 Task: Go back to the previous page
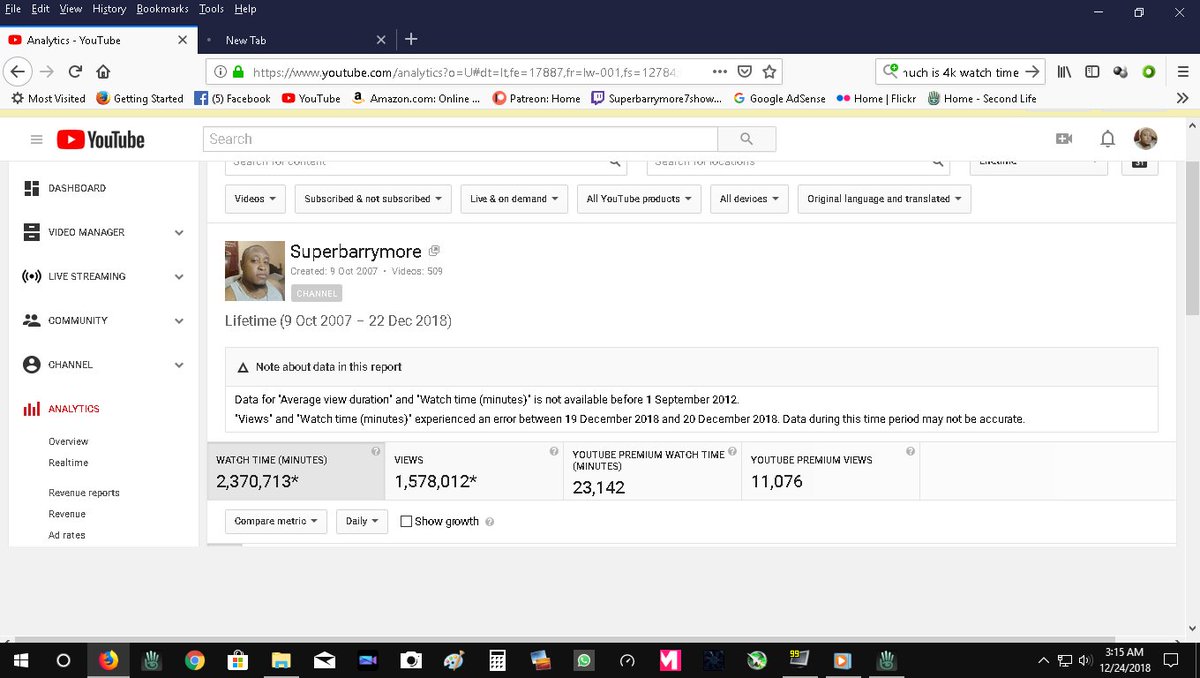click(18, 72)
